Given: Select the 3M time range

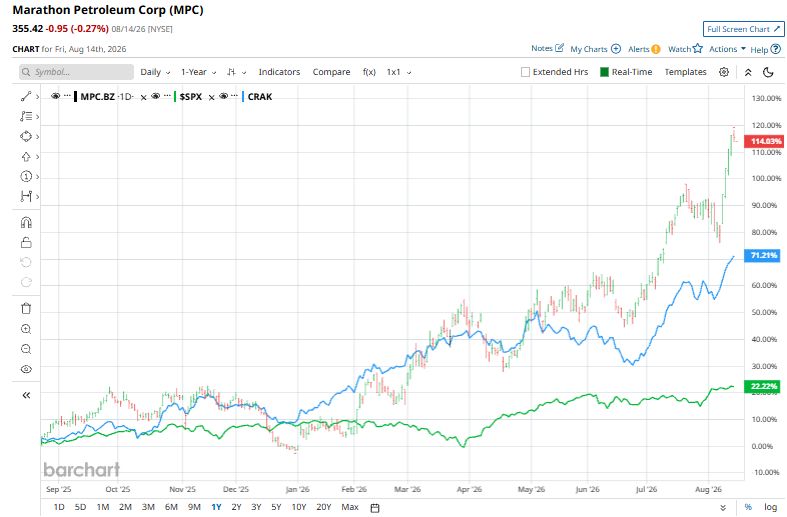Looking at the screenshot, I should click(x=148, y=507).
